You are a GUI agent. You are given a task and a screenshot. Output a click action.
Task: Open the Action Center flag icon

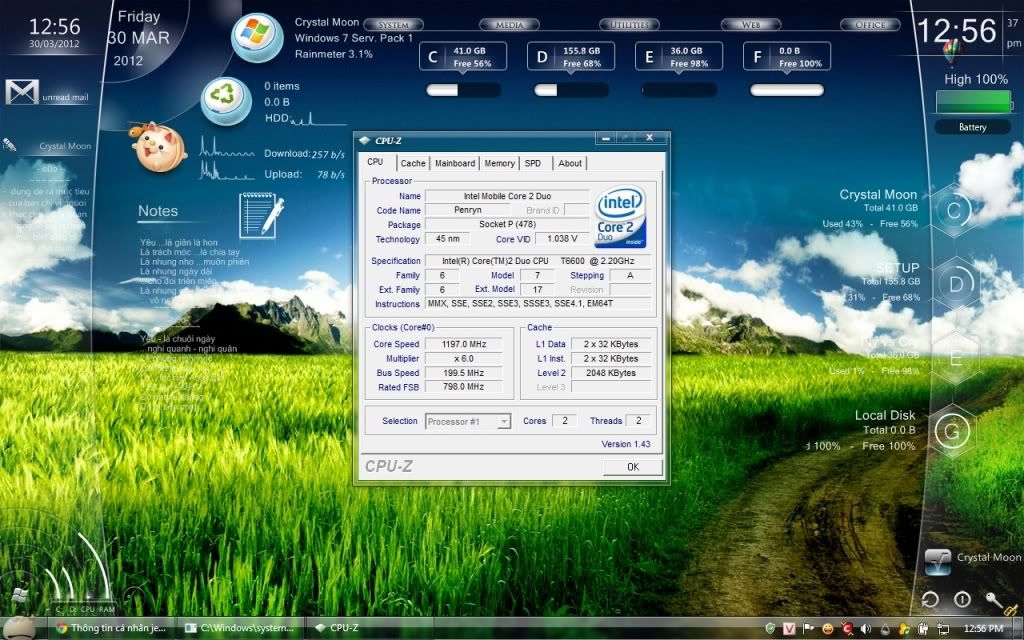tap(808, 628)
